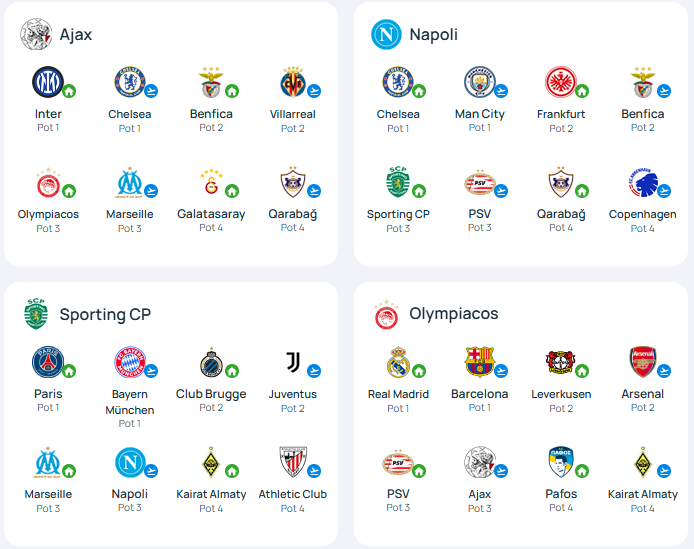Click blue away badge beside Man City

[x=501, y=91]
